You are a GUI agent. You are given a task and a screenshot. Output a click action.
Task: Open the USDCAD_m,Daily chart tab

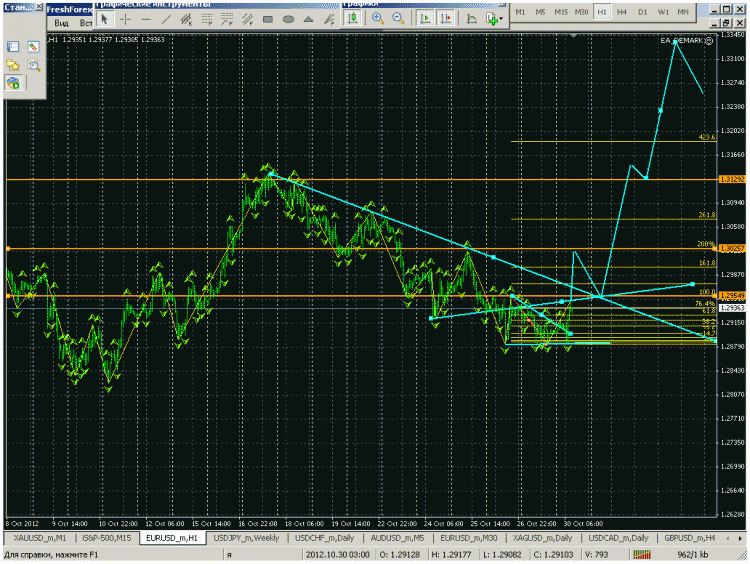(618, 538)
